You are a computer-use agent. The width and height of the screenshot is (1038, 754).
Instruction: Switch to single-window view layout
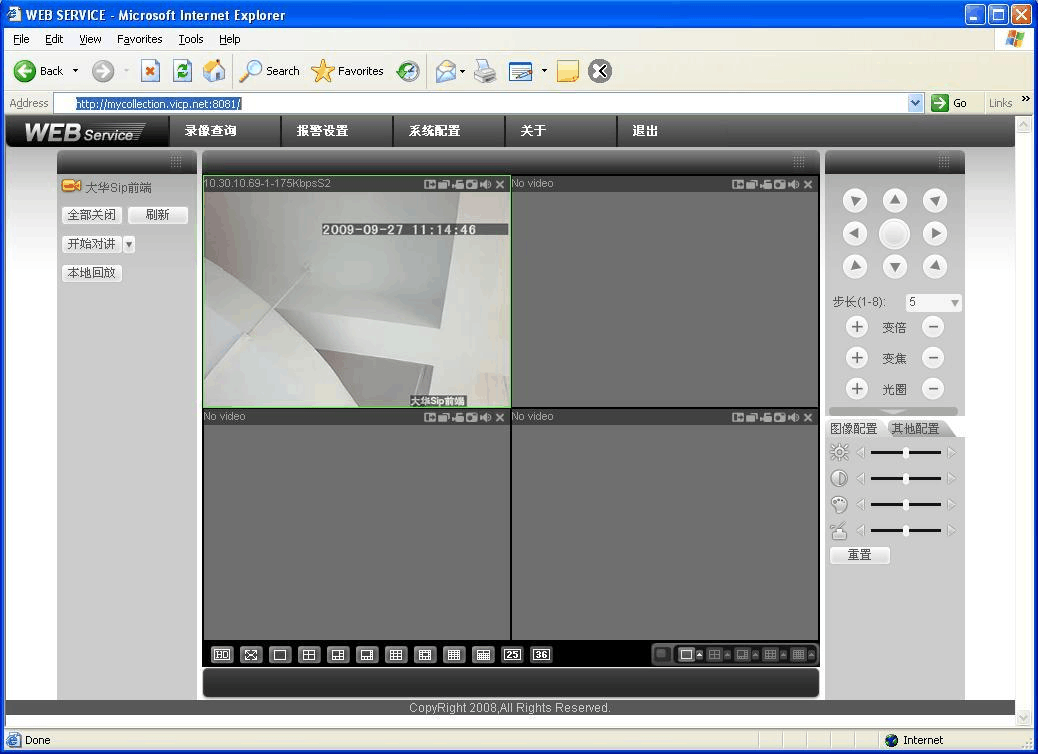[280, 655]
